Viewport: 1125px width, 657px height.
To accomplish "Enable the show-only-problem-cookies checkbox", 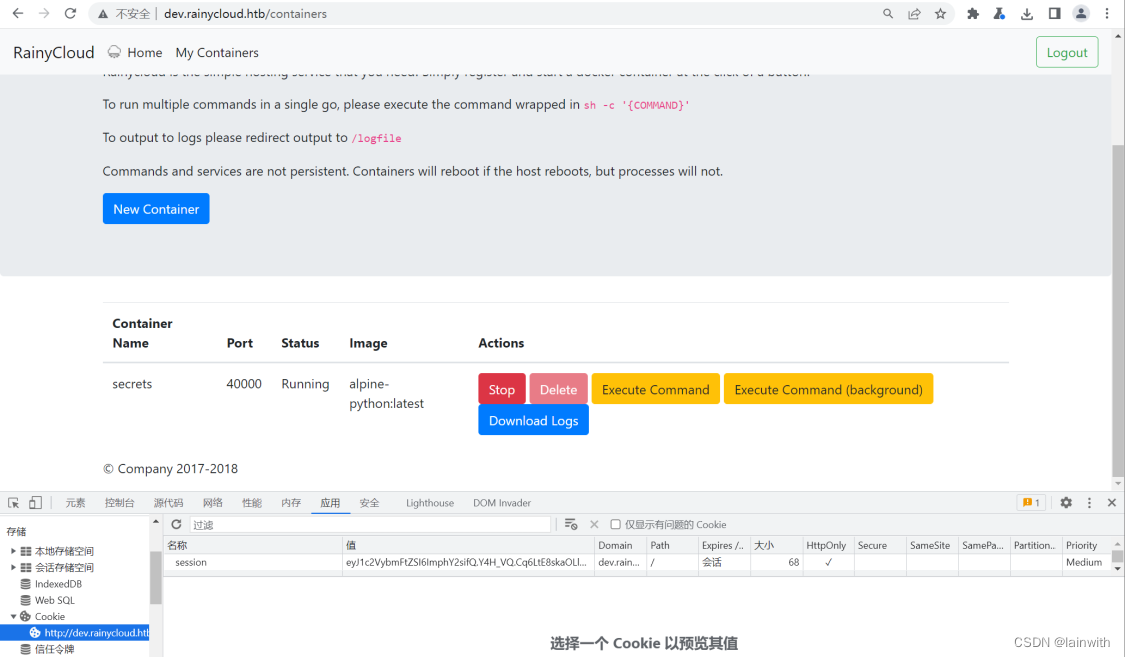I will [616, 524].
